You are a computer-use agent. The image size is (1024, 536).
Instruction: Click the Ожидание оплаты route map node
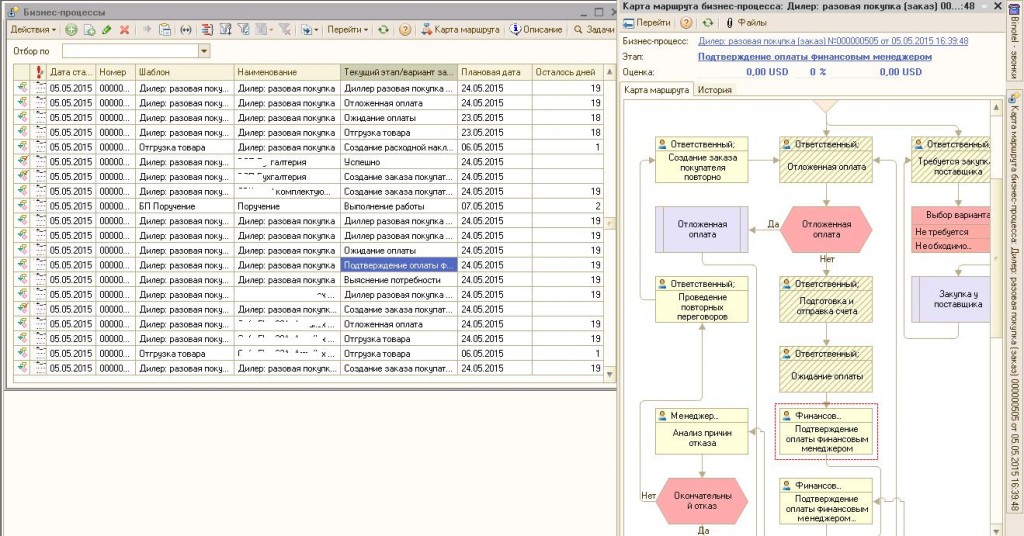[826, 370]
